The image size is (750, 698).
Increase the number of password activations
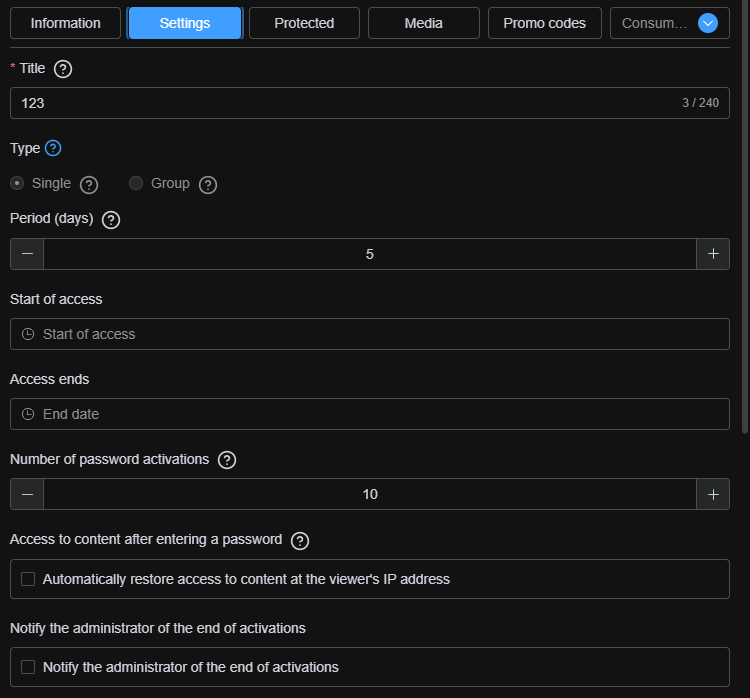click(x=713, y=494)
